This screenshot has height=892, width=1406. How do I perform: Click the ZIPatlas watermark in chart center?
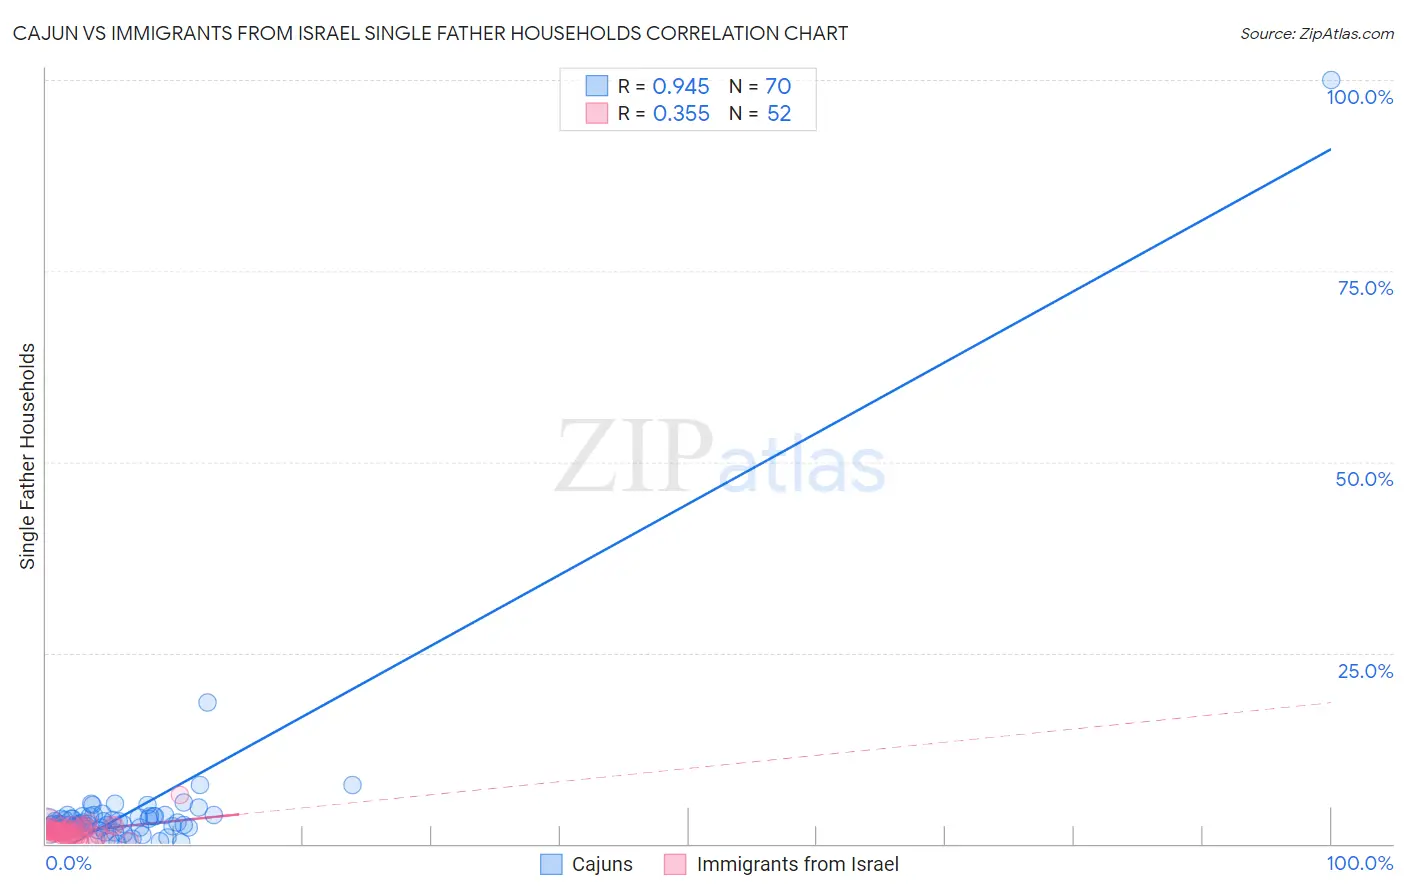coord(720,458)
